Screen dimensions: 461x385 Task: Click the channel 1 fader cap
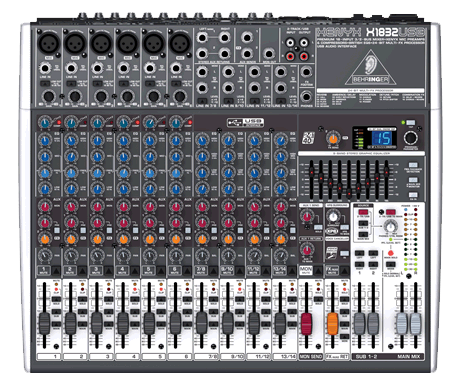[44, 323]
